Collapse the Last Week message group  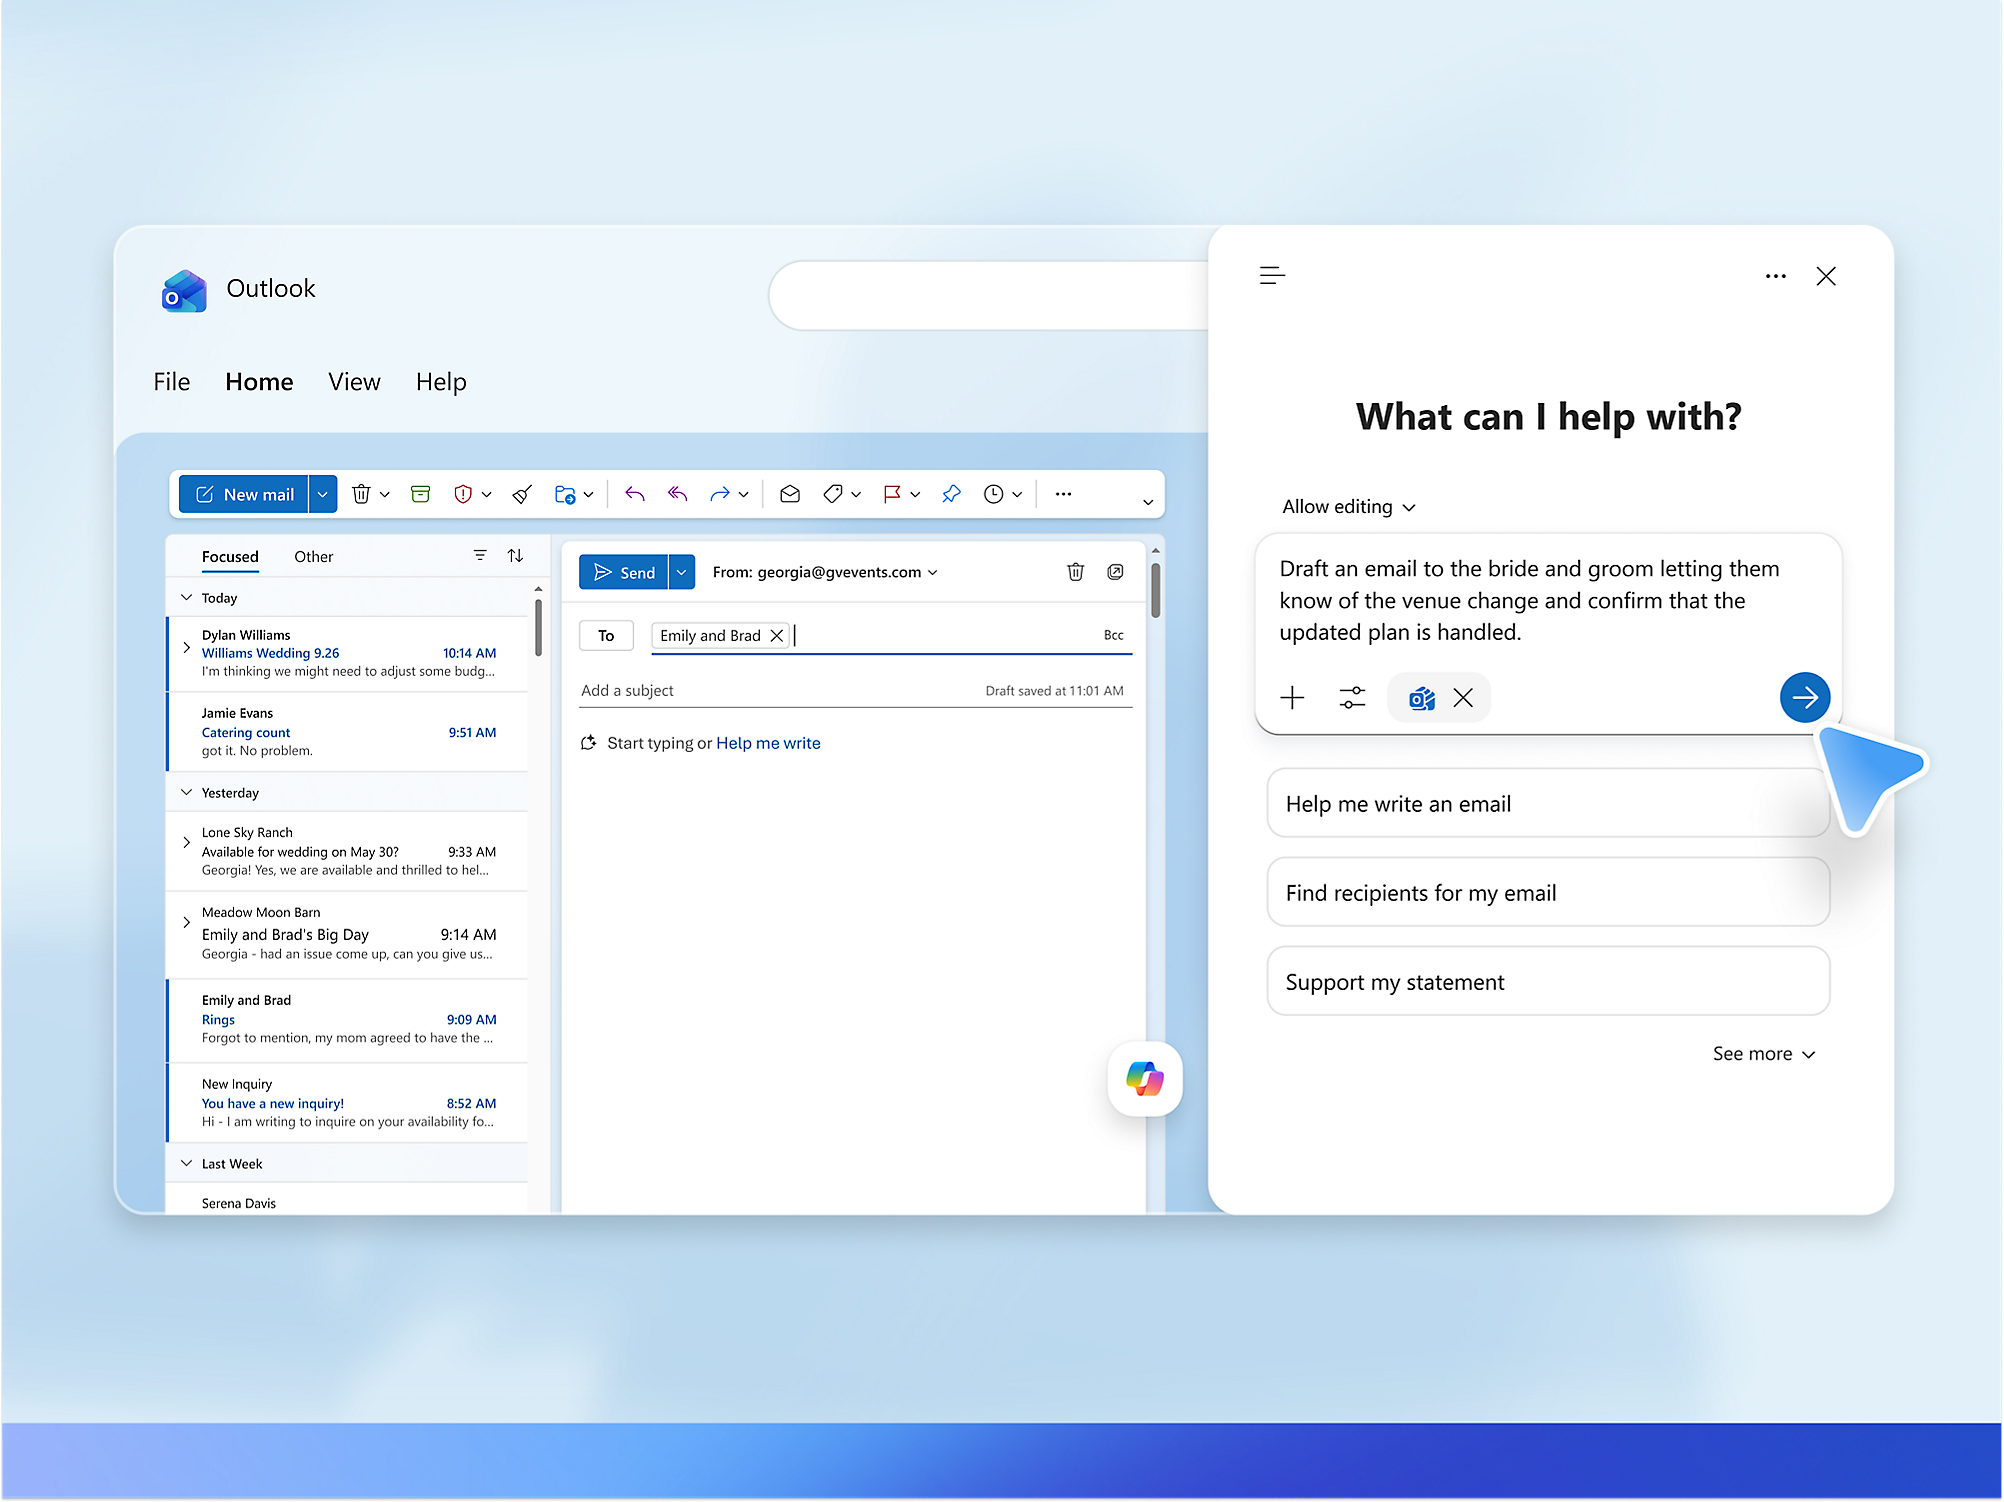[x=186, y=1163]
